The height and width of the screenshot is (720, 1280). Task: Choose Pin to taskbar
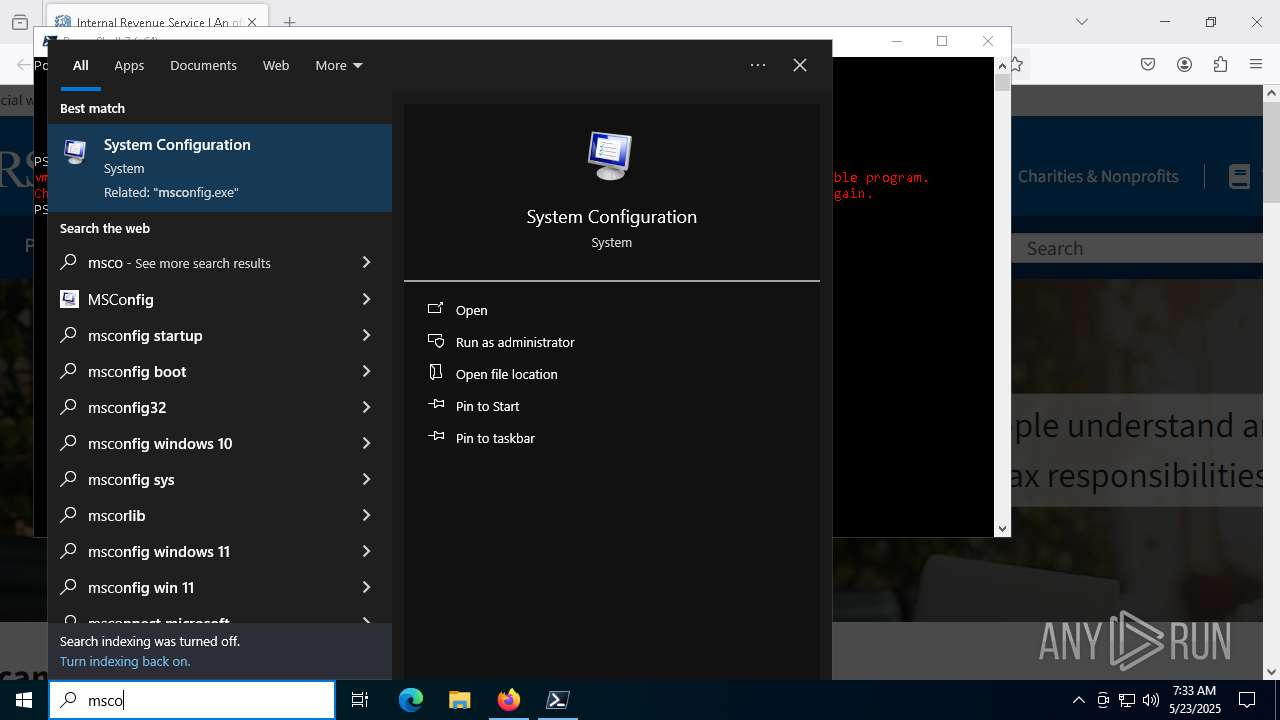(x=495, y=438)
